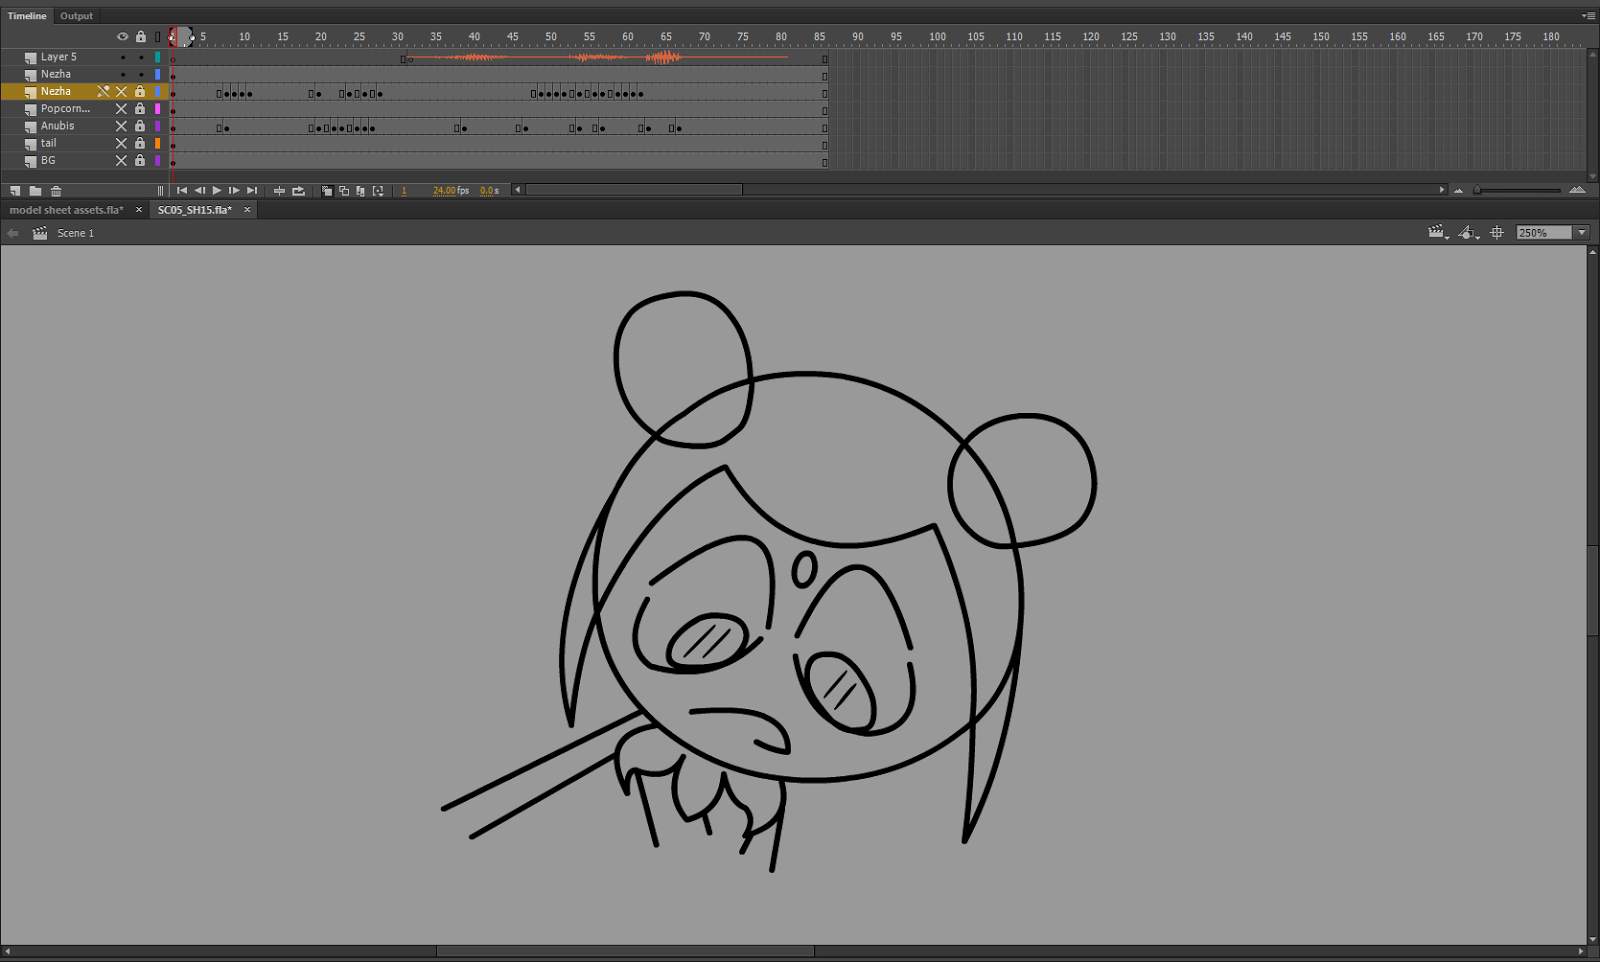The image size is (1600, 962).
Task: Switch to SC05_SH15.fla document tab
Action: (194, 210)
